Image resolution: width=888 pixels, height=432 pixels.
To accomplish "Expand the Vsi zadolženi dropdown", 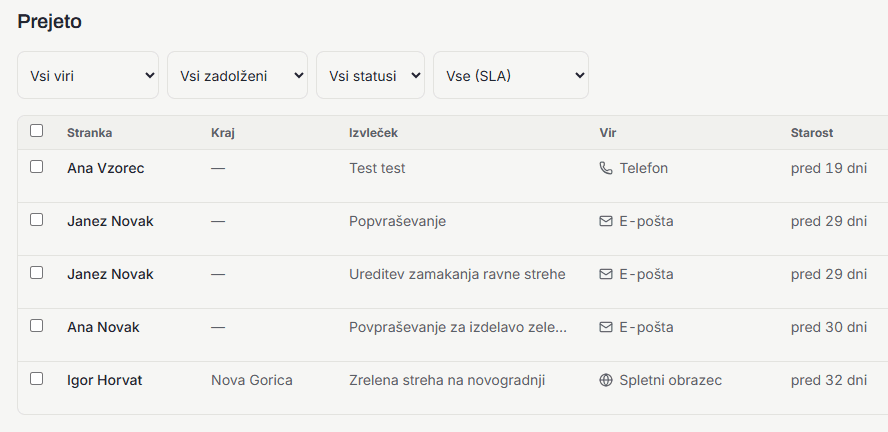I will 237,75.
